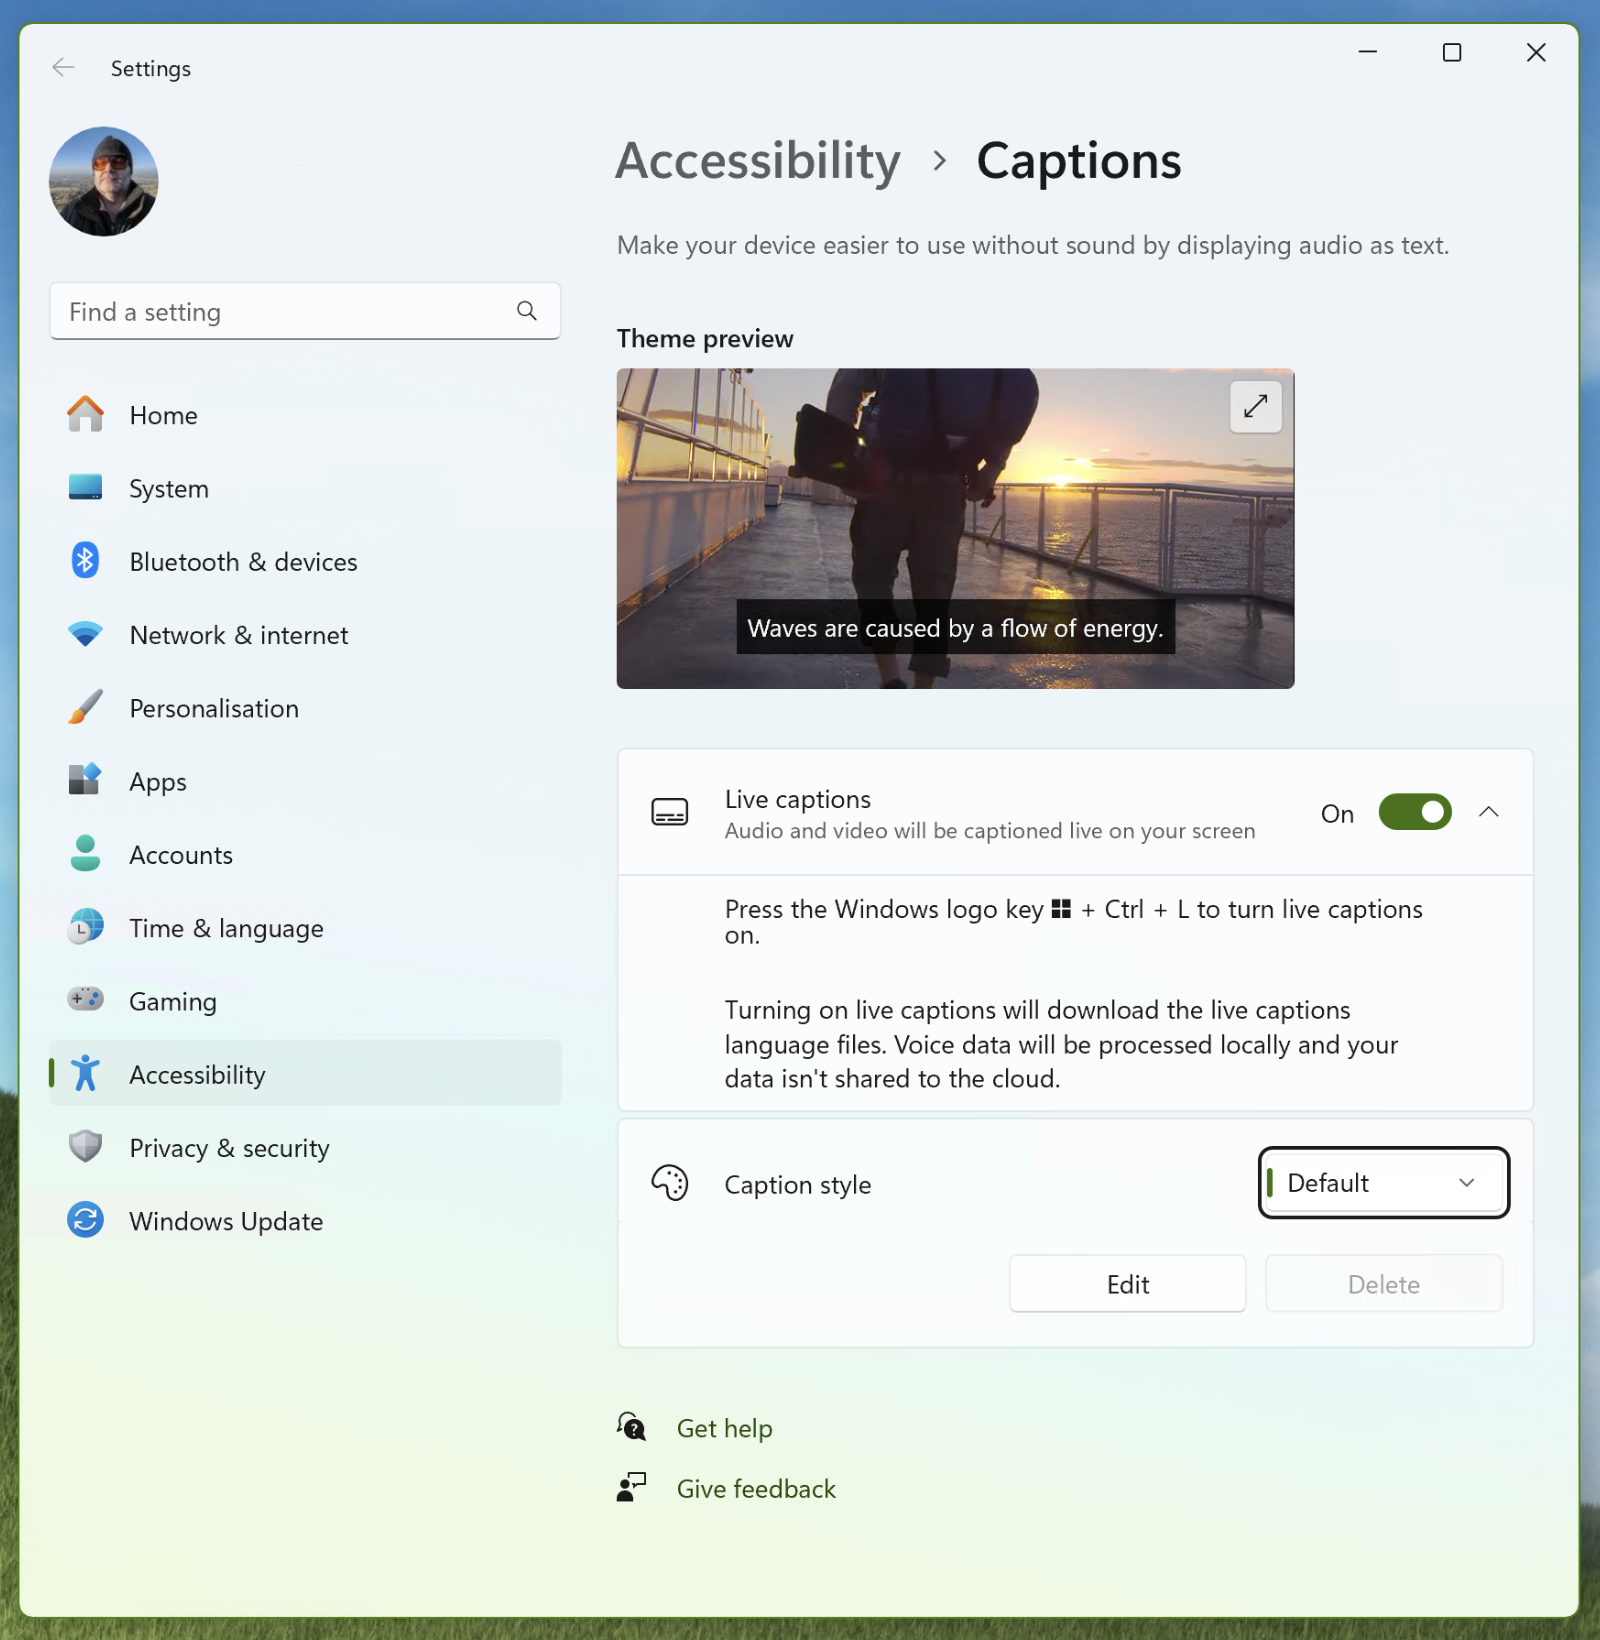The width and height of the screenshot is (1600, 1640).
Task: Turn off the Live captions toggle
Action: coord(1413,812)
